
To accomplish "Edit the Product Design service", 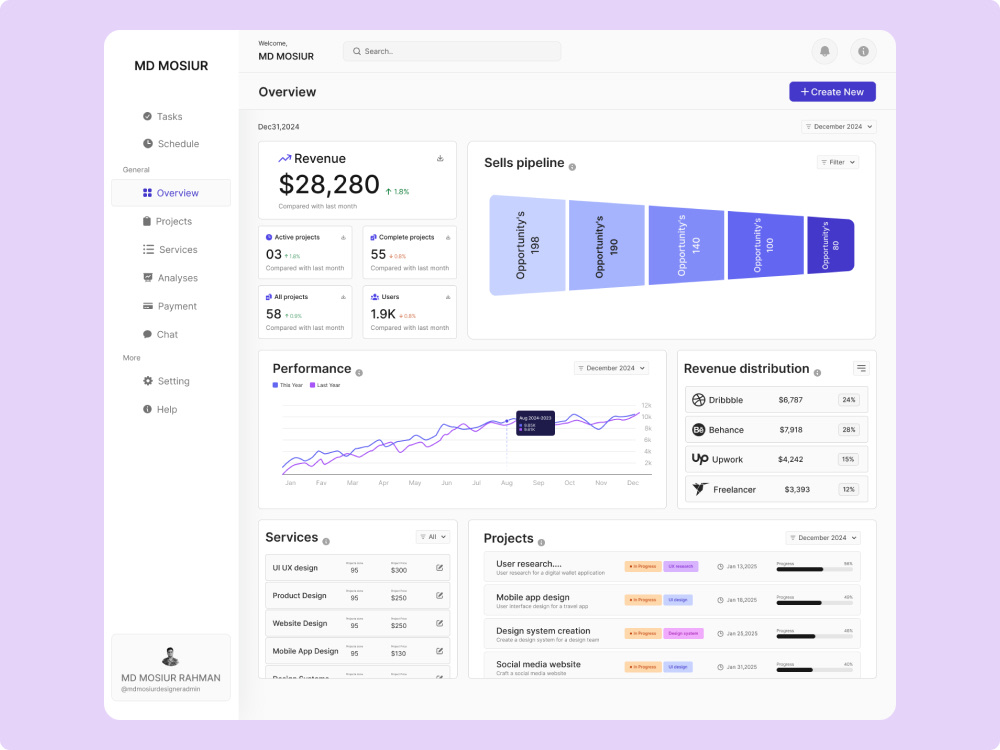I will click(x=439, y=596).
